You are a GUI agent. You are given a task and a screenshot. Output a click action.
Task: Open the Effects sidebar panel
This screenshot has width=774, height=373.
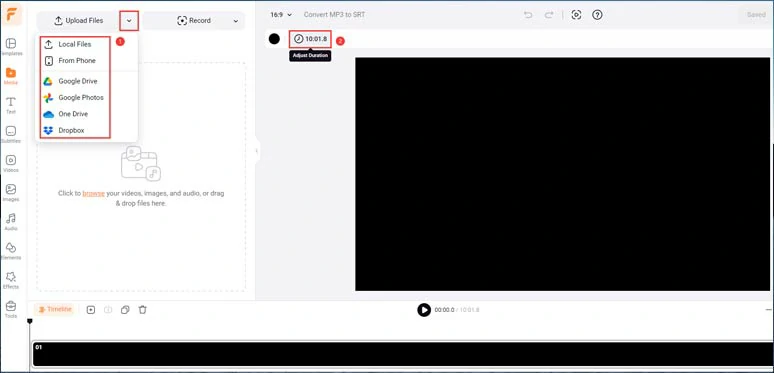pyautogui.click(x=11, y=280)
